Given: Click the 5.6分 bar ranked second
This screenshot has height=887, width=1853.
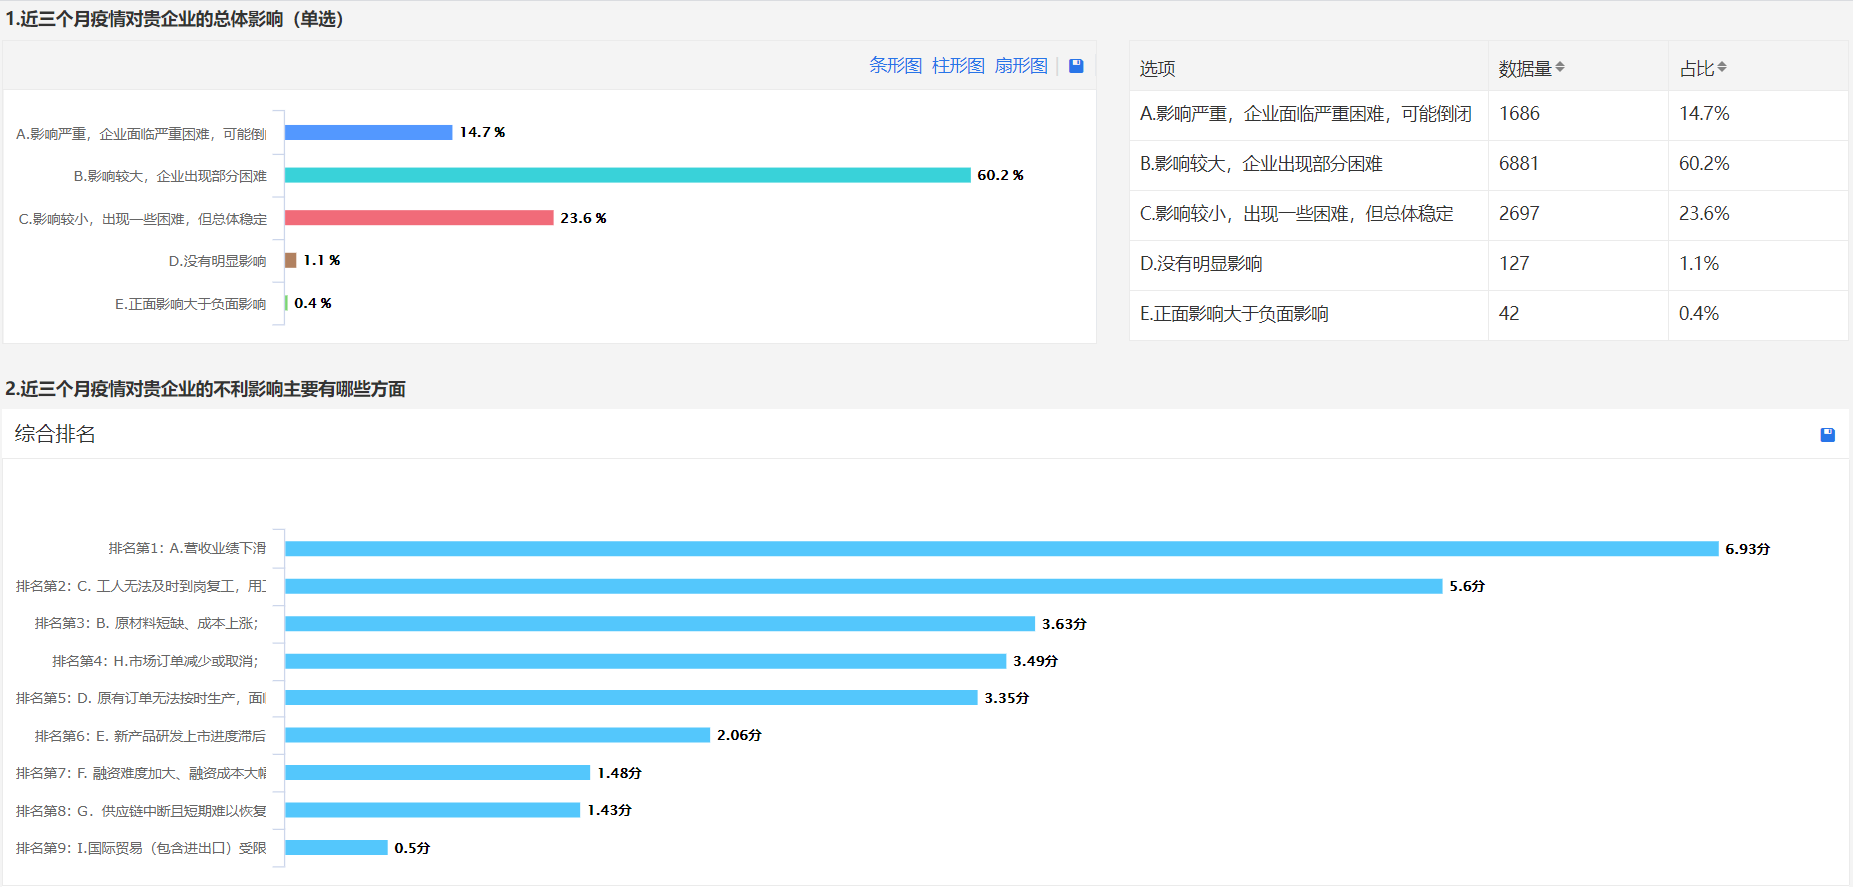Looking at the screenshot, I should 863,586.
